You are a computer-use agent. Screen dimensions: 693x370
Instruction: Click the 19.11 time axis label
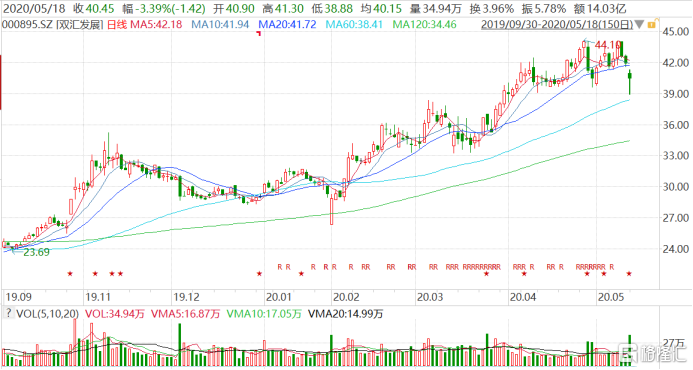[x=98, y=297]
